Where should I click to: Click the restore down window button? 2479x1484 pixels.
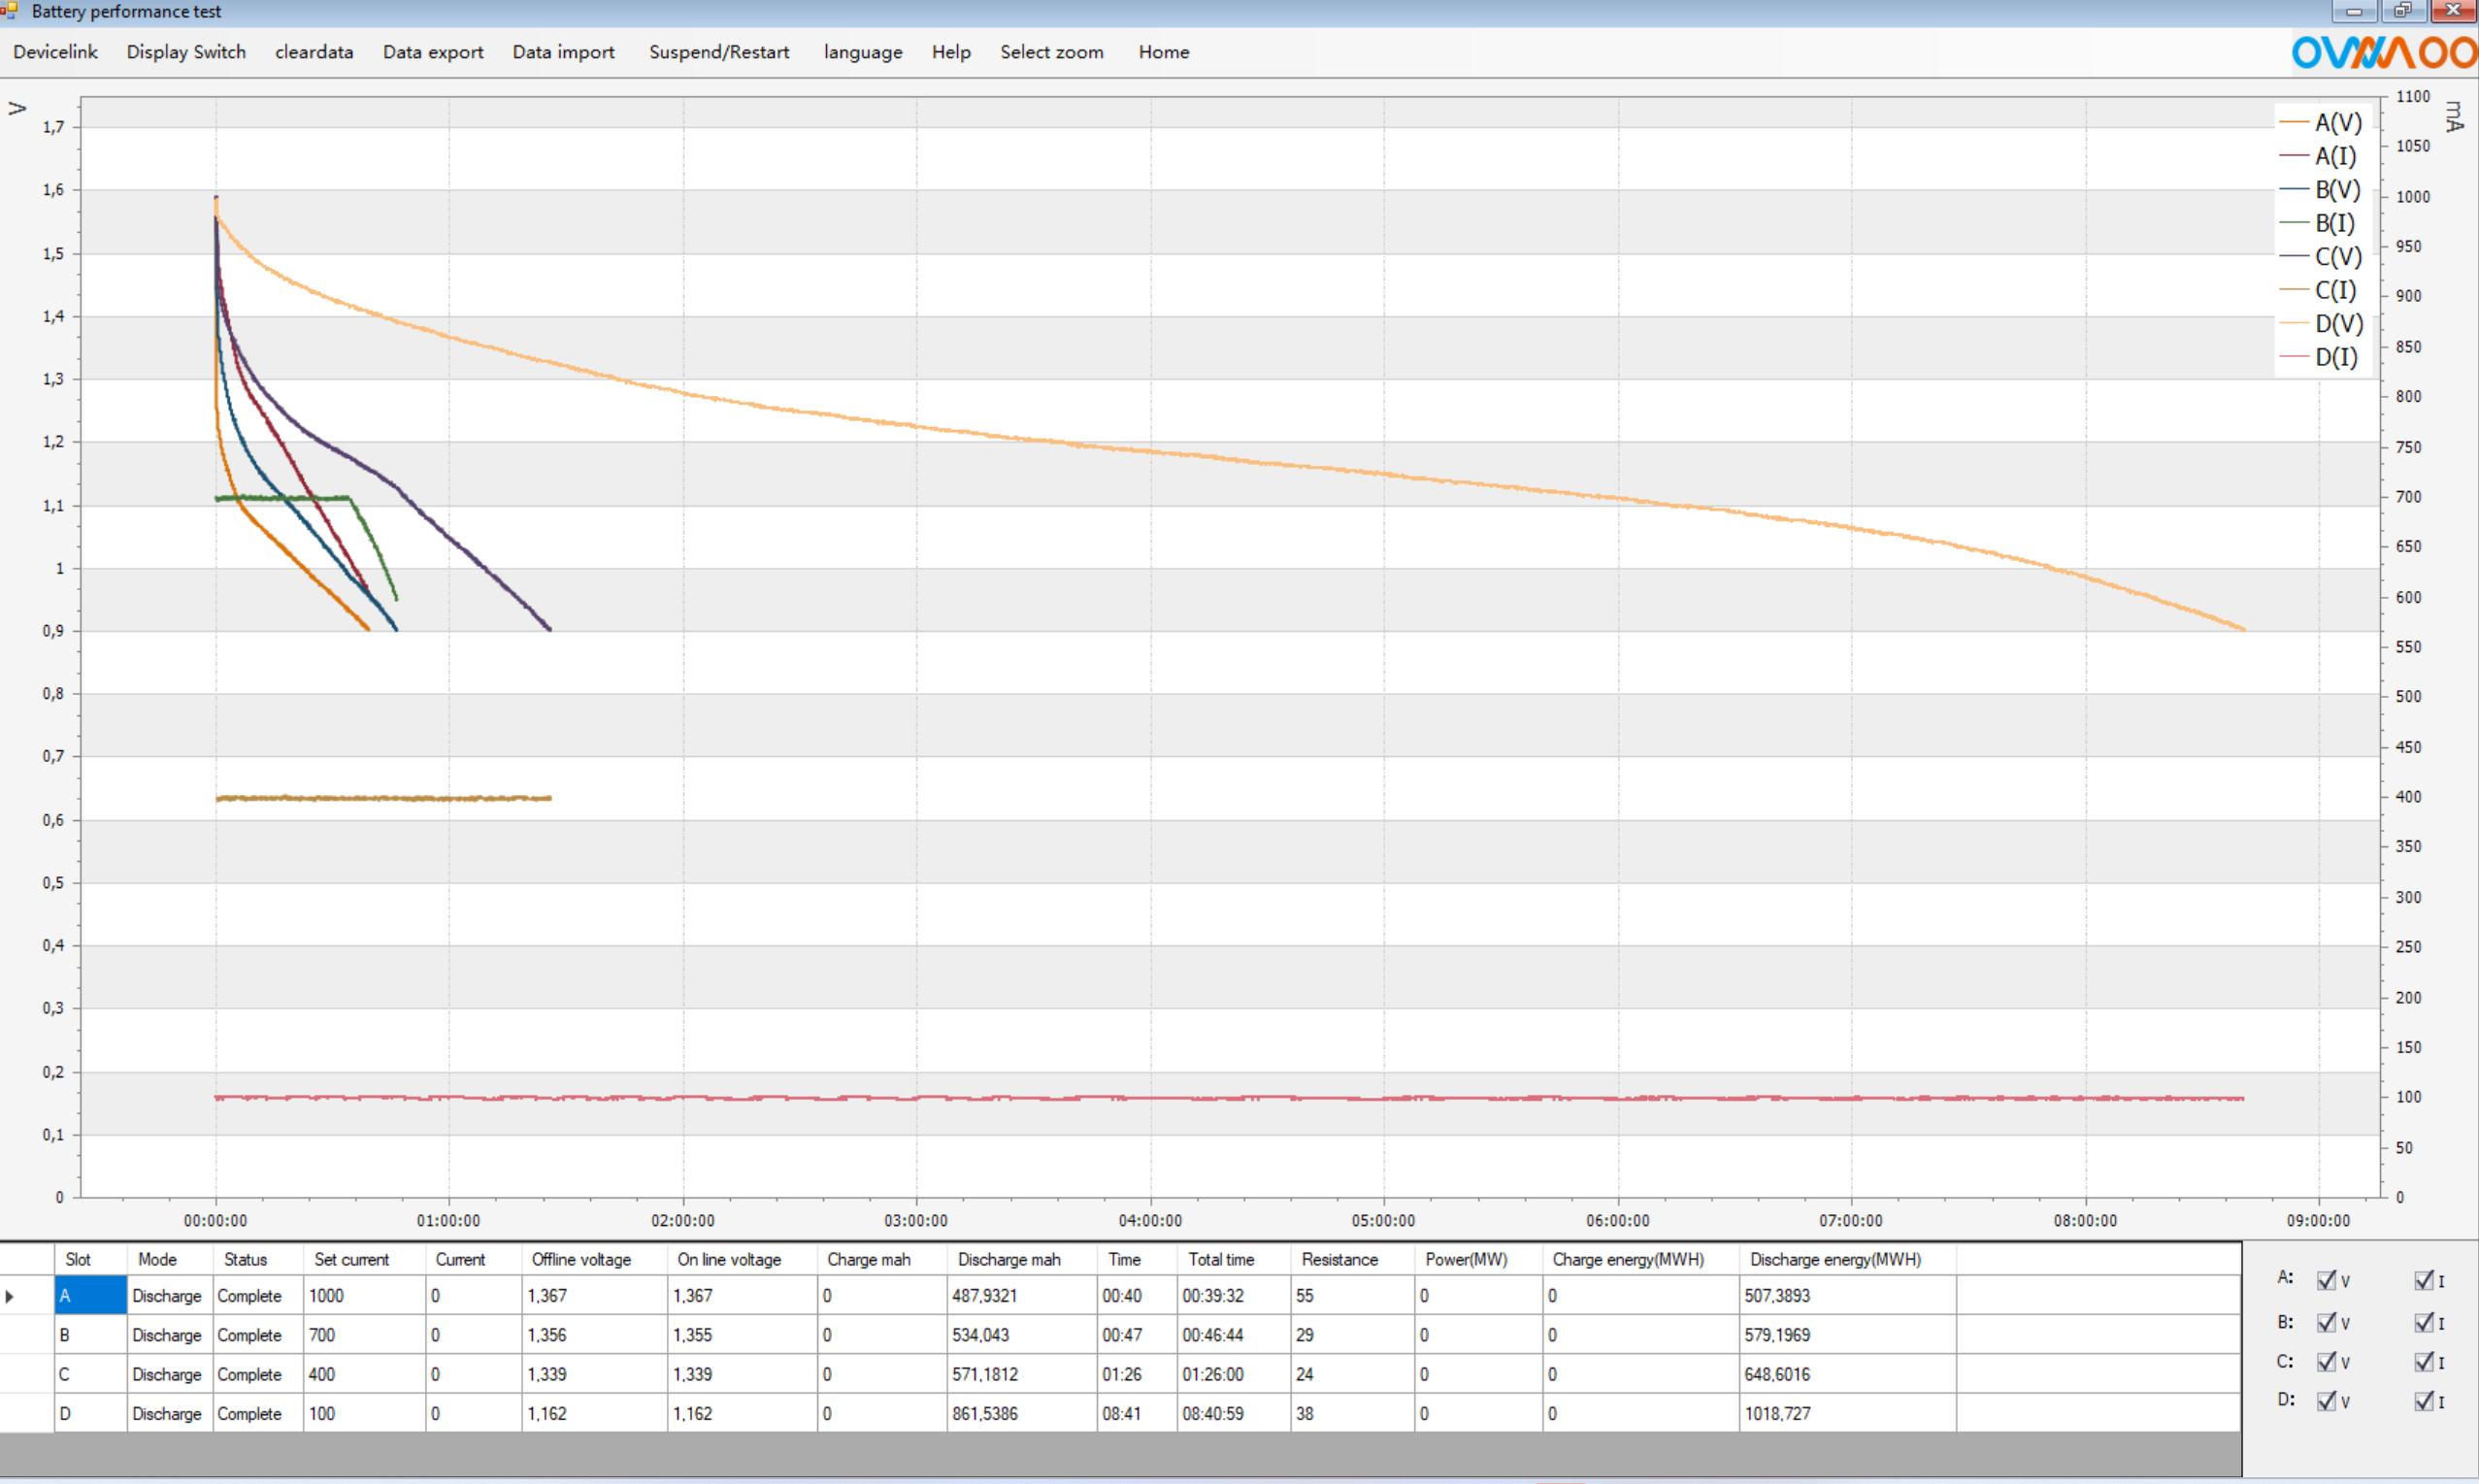tap(2402, 11)
